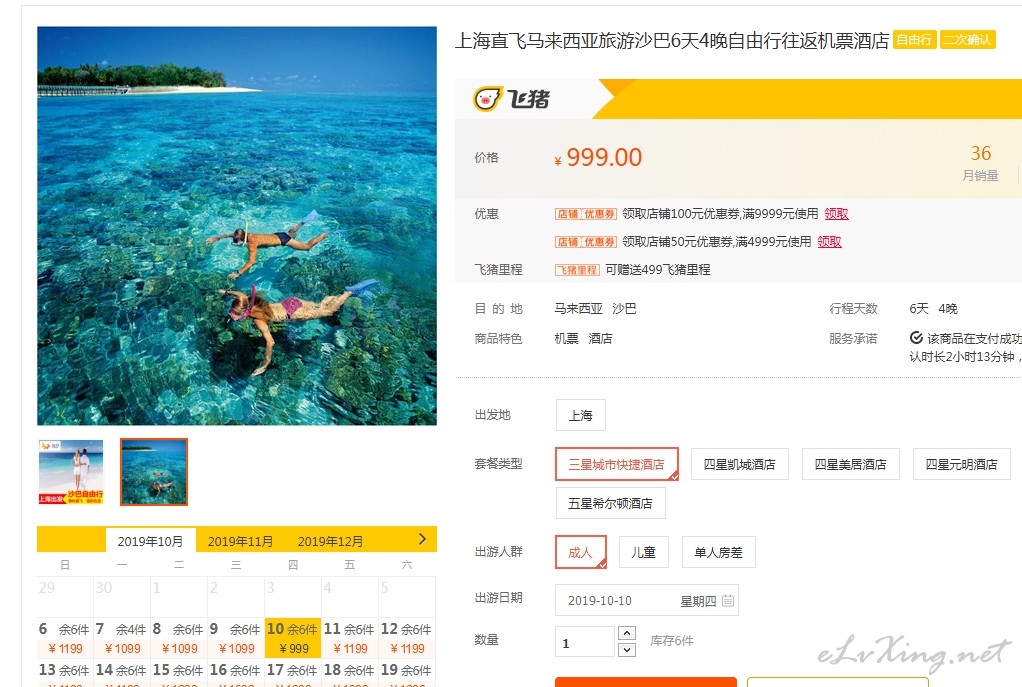The image size is (1022, 687).
Task: Click the 自由行 yellow tag
Action: click(914, 40)
